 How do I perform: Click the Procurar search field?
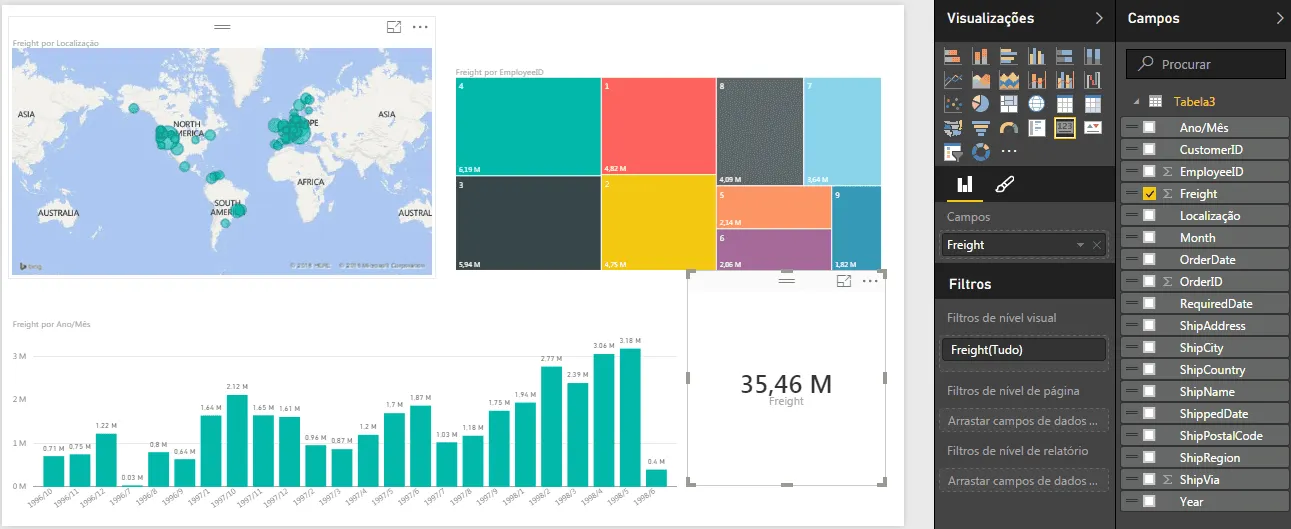[1206, 64]
